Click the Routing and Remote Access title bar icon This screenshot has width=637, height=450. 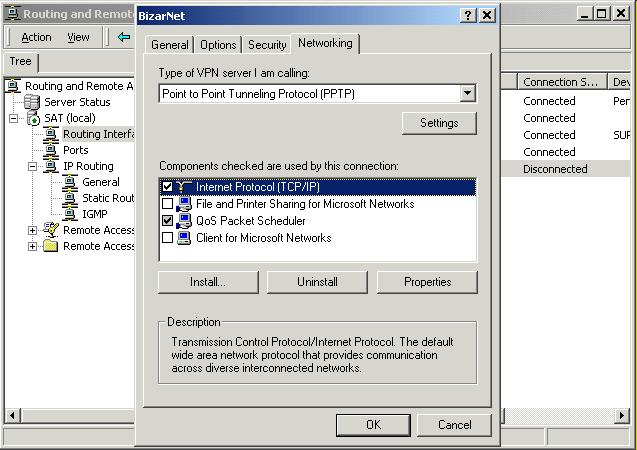pos(13,13)
